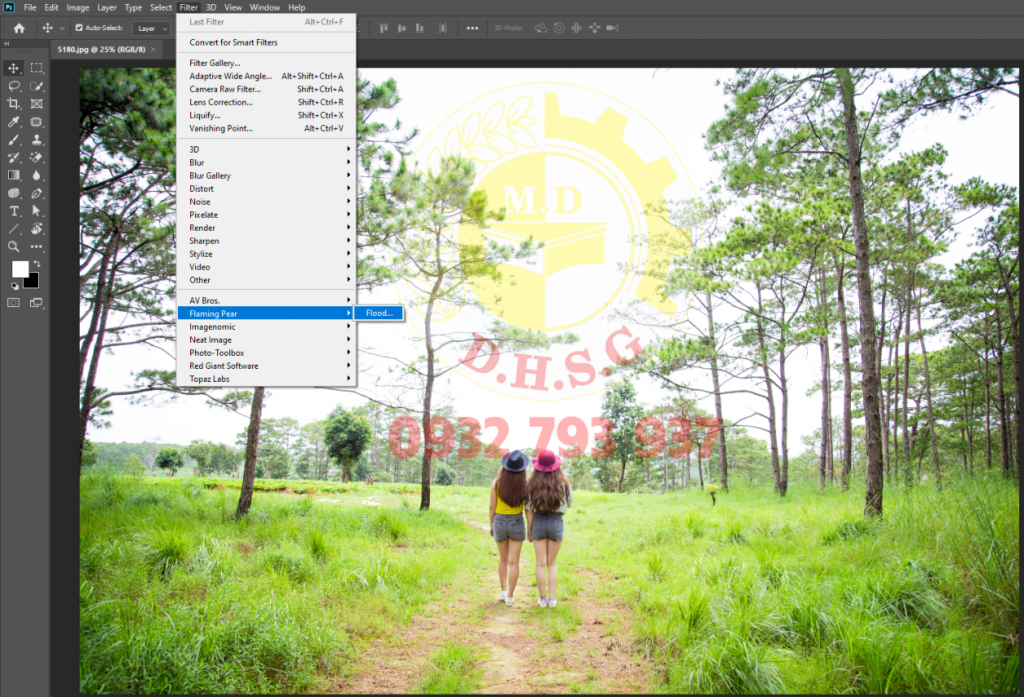Select the Clone Stamp tool
The width and height of the screenshot is (1024, 697).
(36, 140)
